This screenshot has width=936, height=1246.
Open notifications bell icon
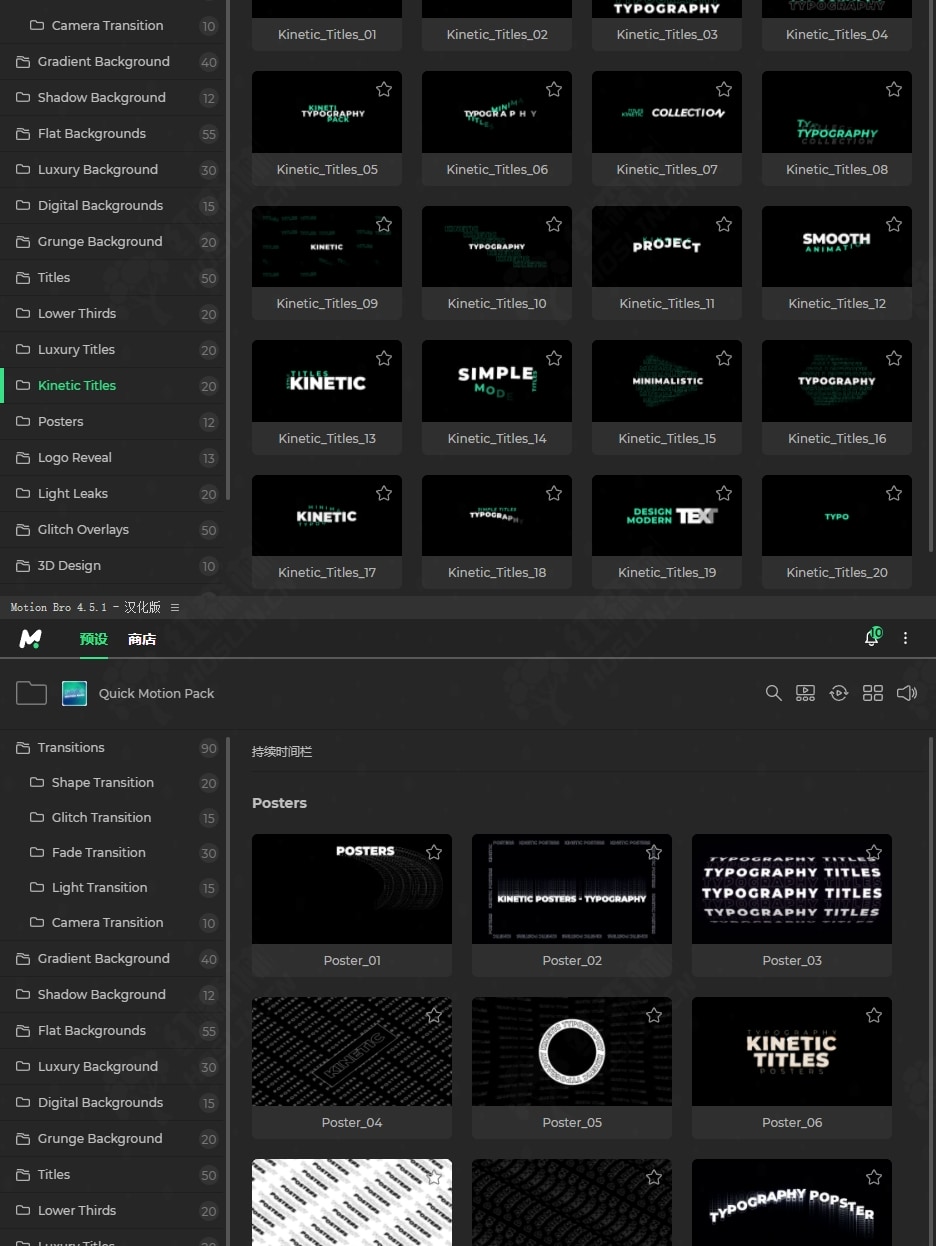(872, 638)
